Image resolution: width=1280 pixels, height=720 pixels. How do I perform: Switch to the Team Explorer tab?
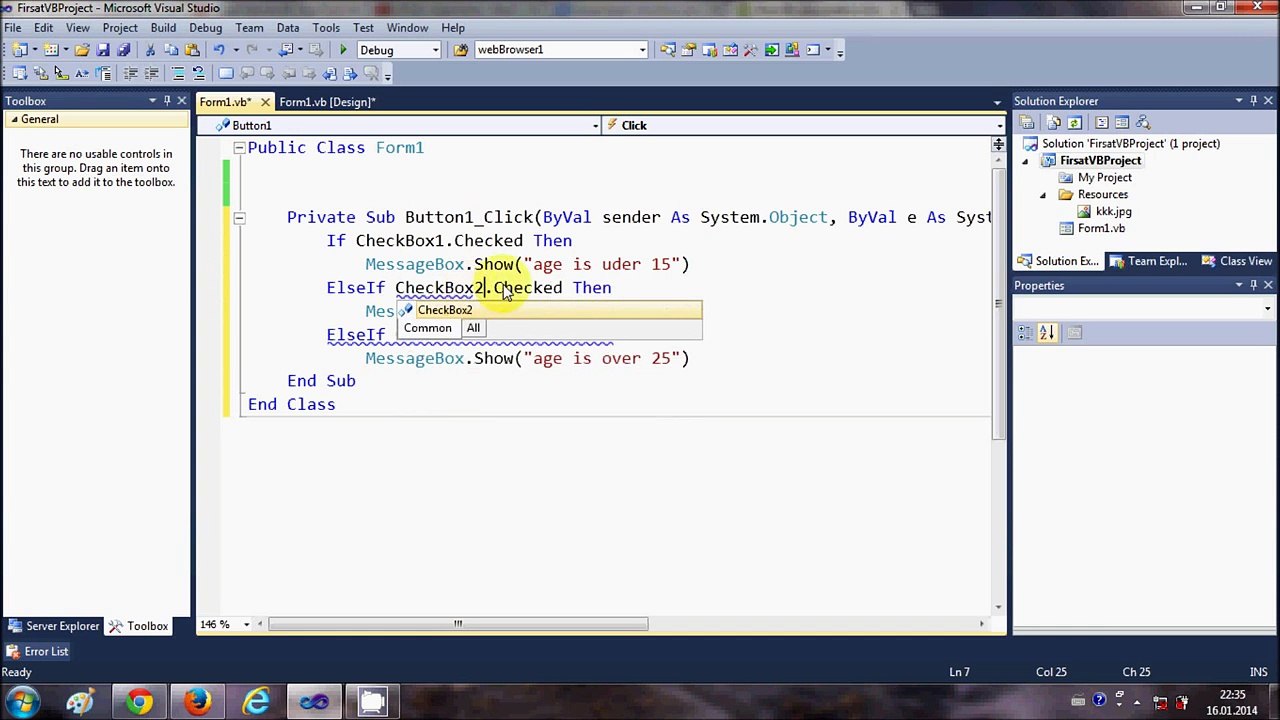coord(1149,261)
